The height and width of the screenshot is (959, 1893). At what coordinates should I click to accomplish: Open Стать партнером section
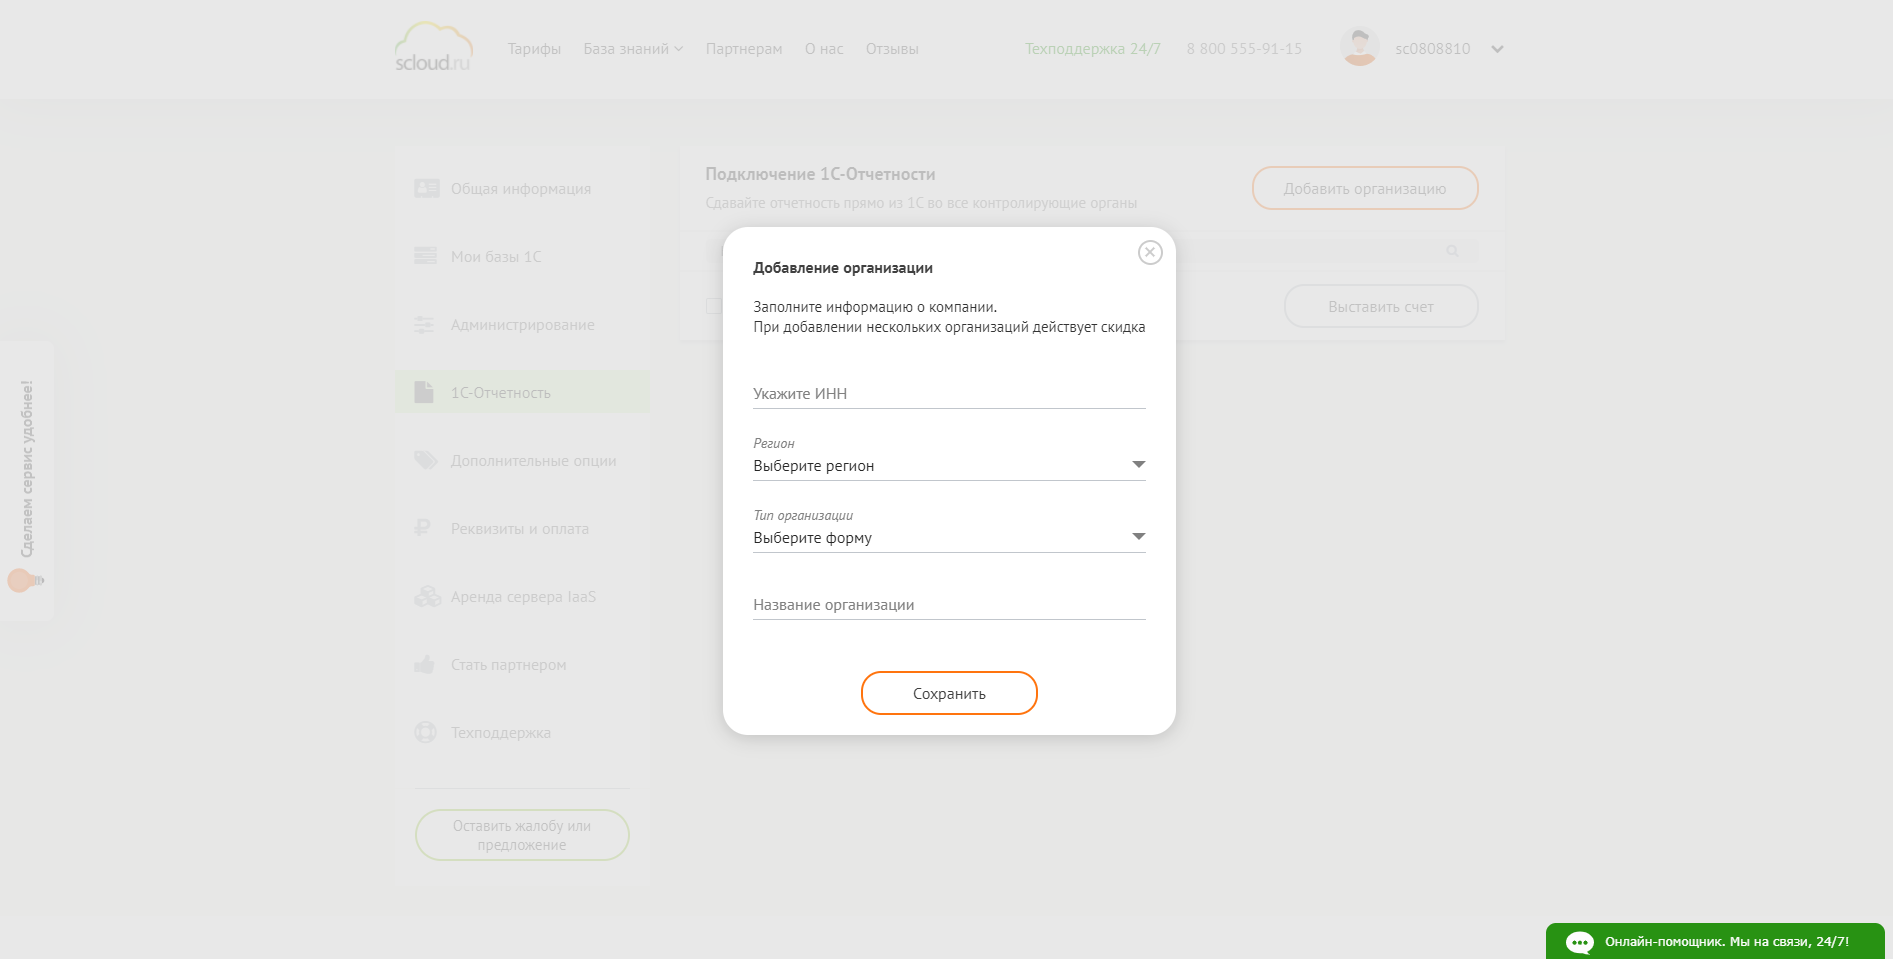[x=509, y=665]
